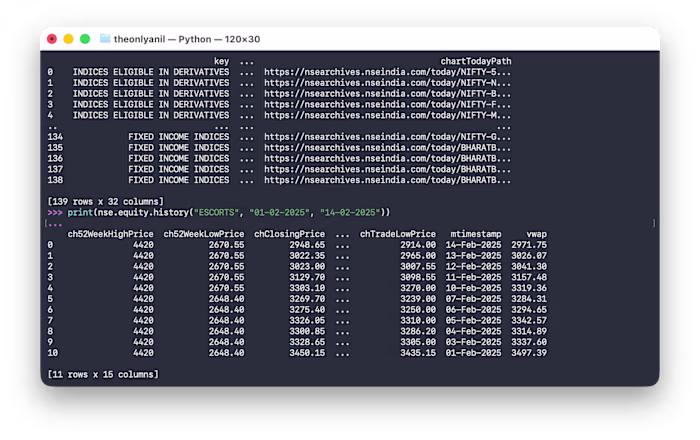Click the 'chTradeLowPrice' column header

point(398,234)
